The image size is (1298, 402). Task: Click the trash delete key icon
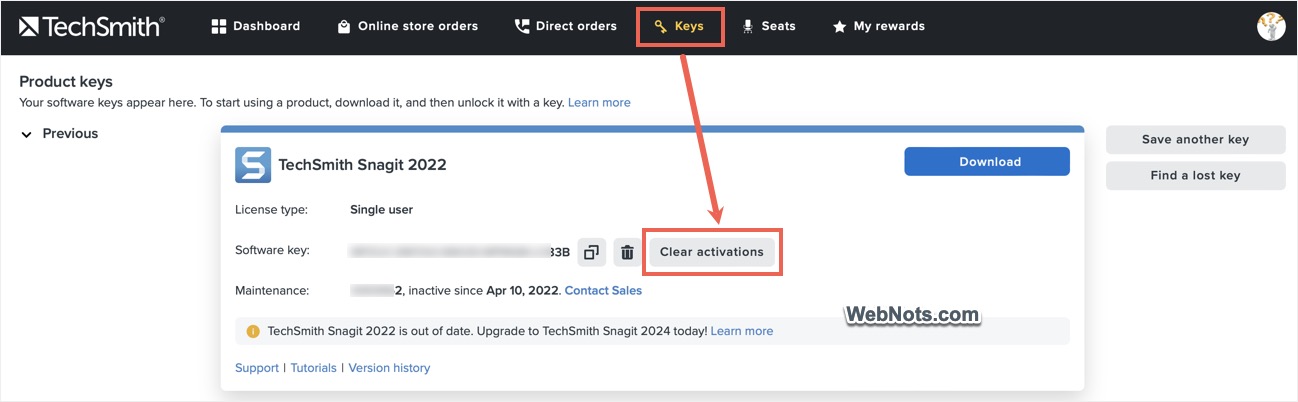627,252
